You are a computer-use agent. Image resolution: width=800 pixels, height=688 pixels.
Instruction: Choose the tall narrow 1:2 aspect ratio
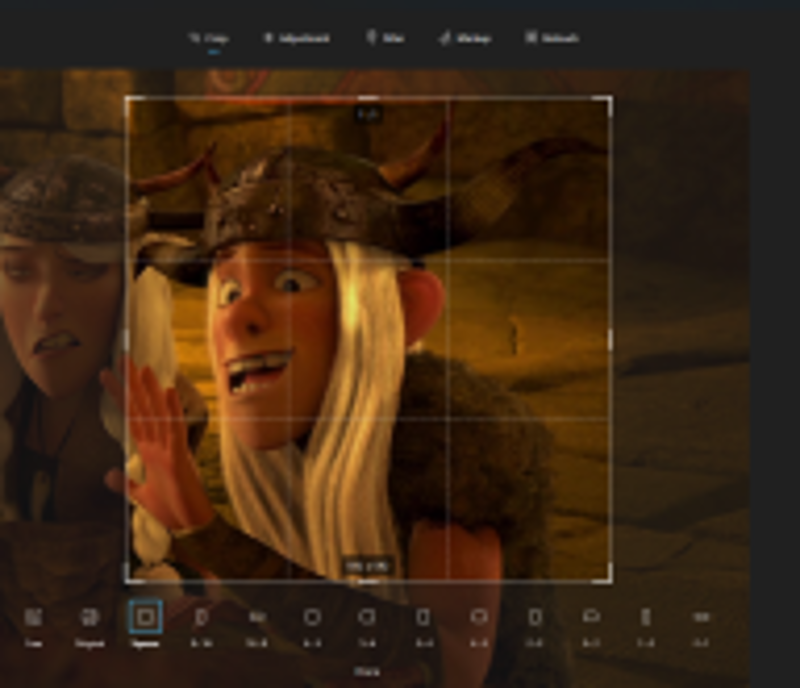click(646, 618)
